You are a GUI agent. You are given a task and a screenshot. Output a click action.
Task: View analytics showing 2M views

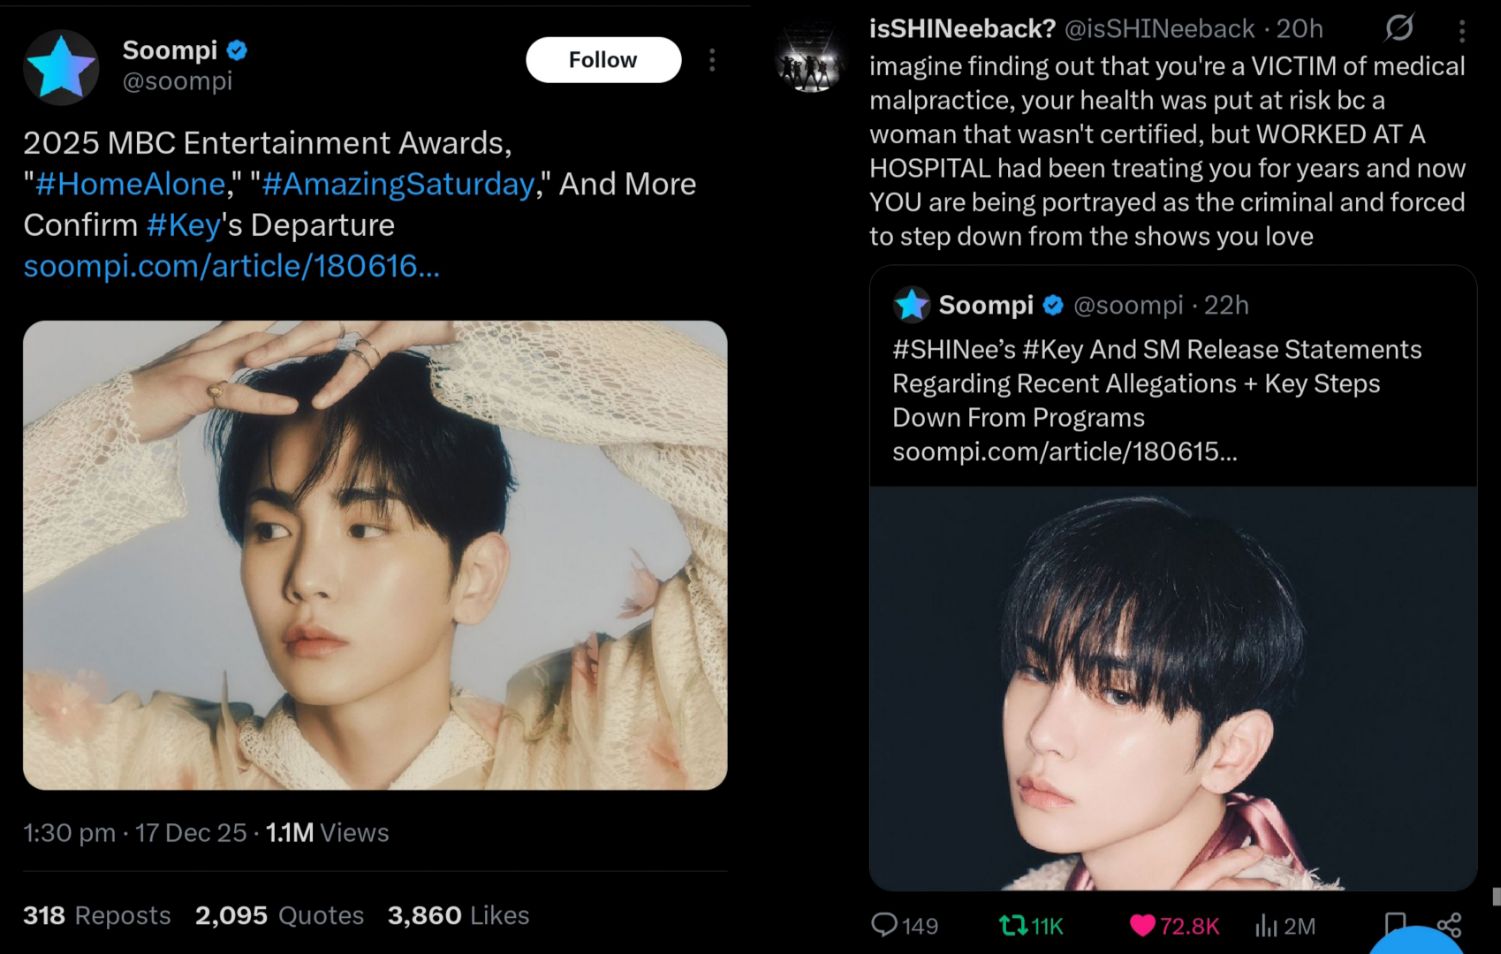(1266, 926)
